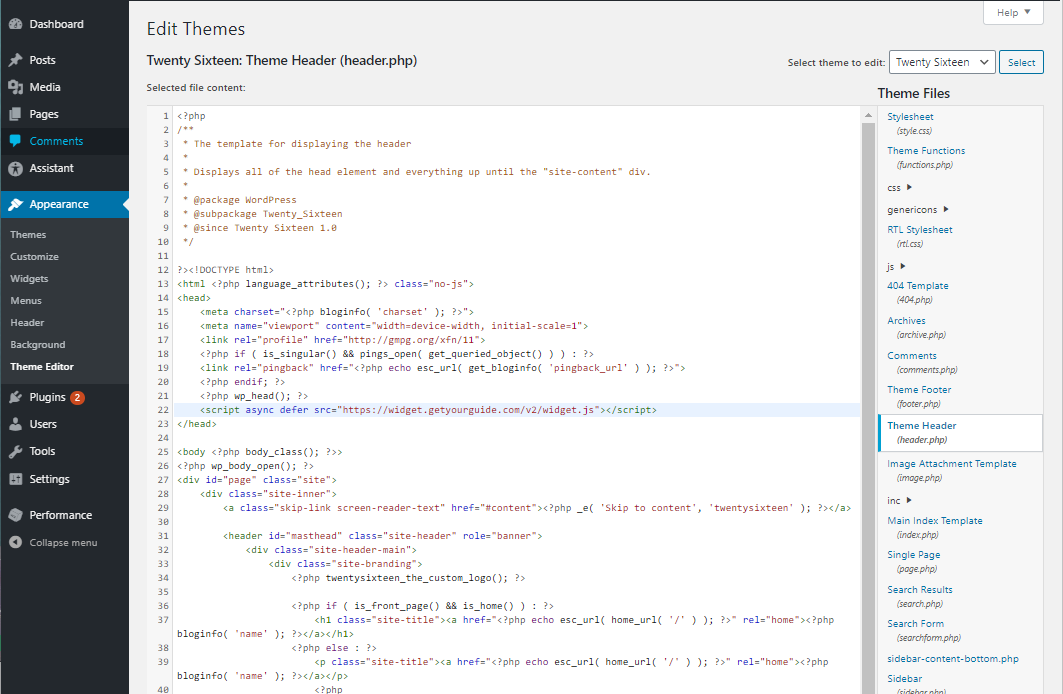Click the Collapse menu arrow icon
The height and width of the screenshot is (694, 1063).
click(16, 542)
